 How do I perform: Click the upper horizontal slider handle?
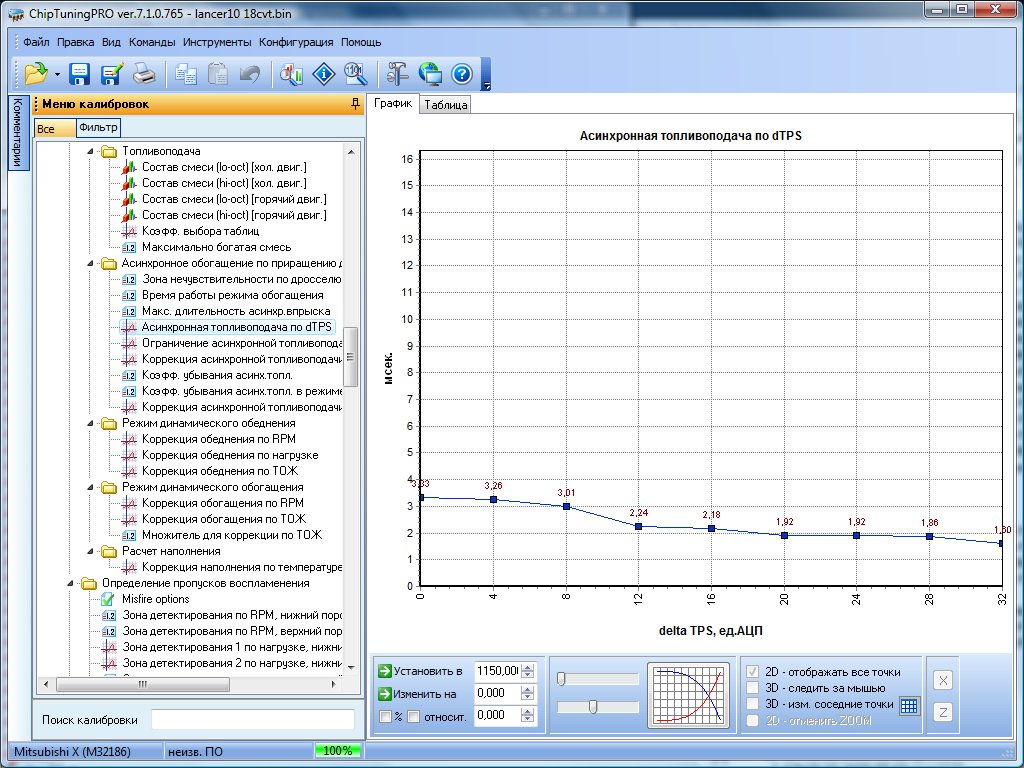click(562, 679)
